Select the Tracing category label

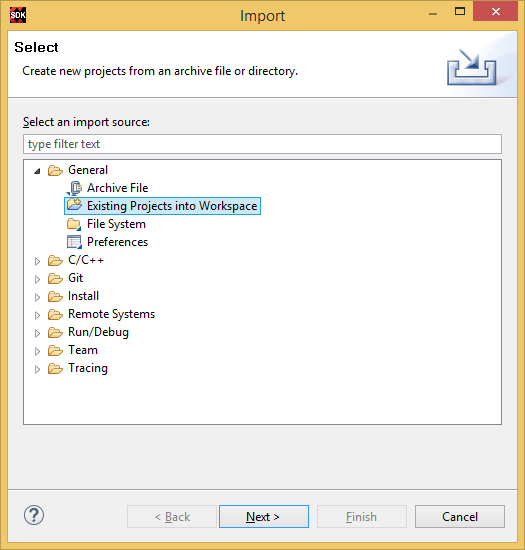[x=88, y=368]
